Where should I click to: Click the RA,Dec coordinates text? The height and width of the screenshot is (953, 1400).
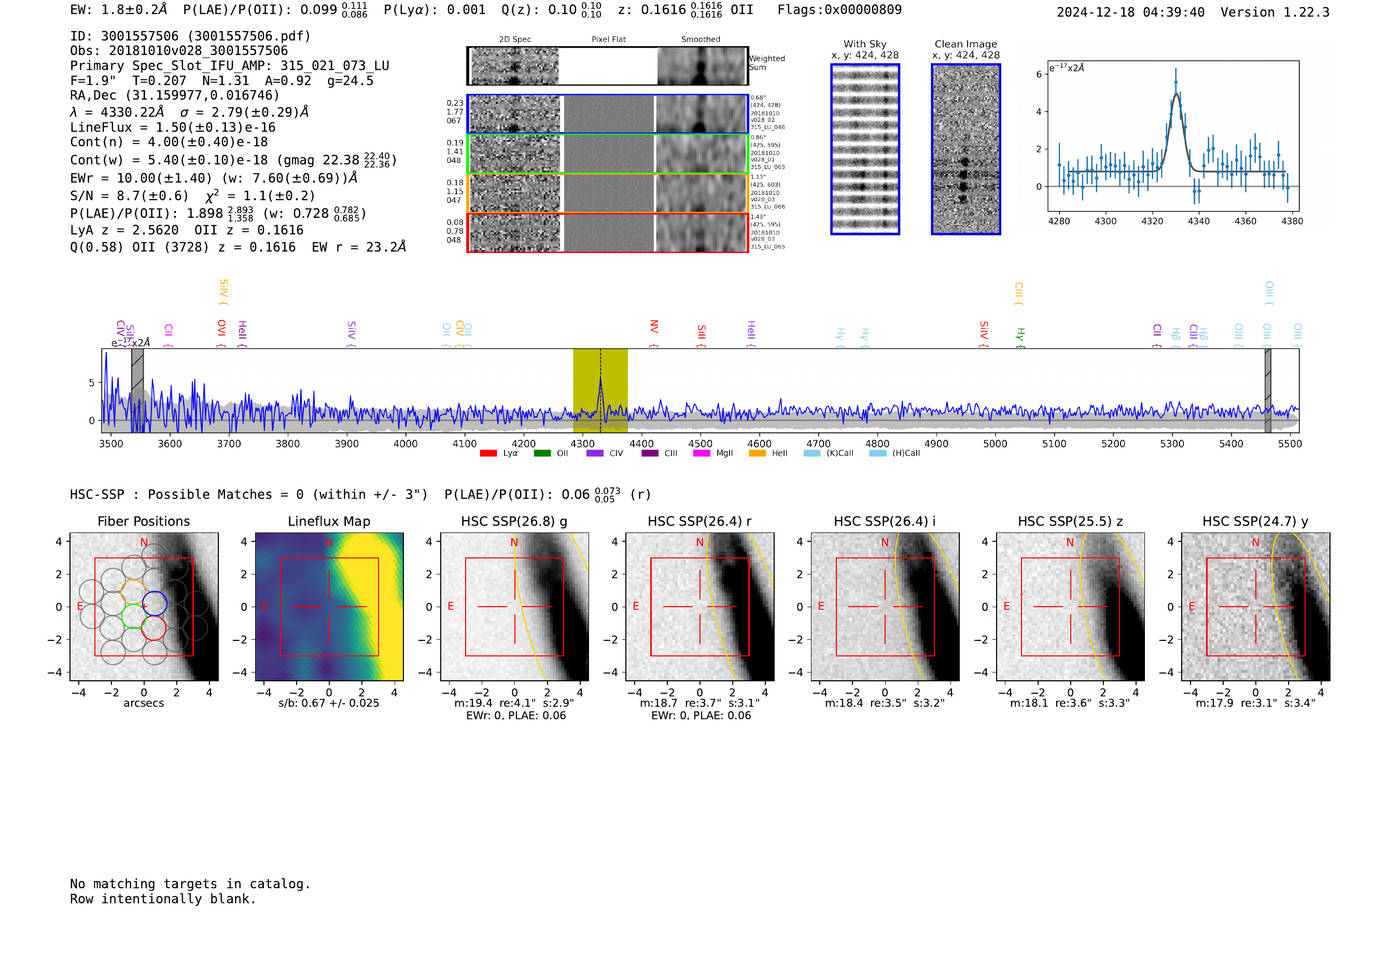175,96
